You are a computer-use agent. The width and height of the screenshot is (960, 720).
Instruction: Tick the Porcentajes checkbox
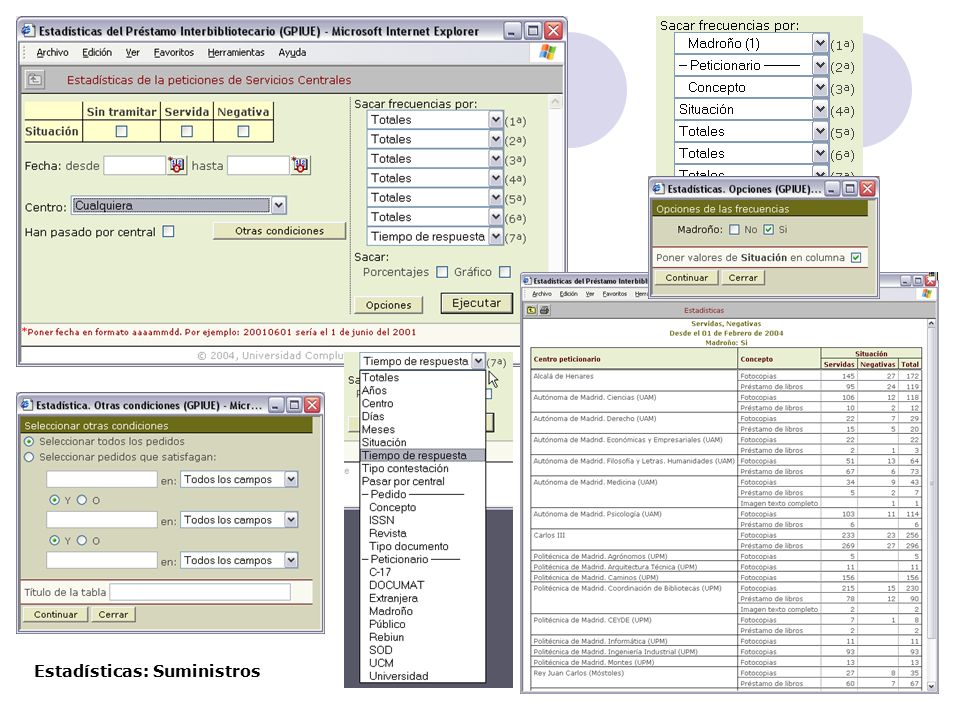pos(442,272)
